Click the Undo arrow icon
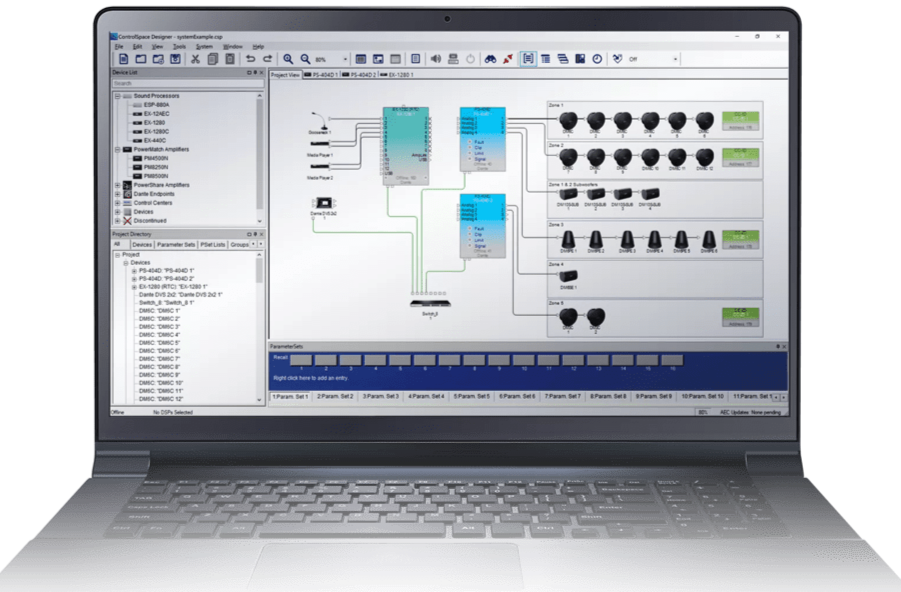The image size is (901, 592). tap(251, 59)
